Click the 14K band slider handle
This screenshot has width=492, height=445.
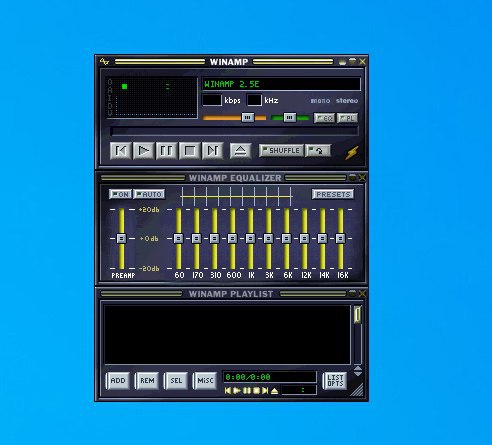pos(323,238)
